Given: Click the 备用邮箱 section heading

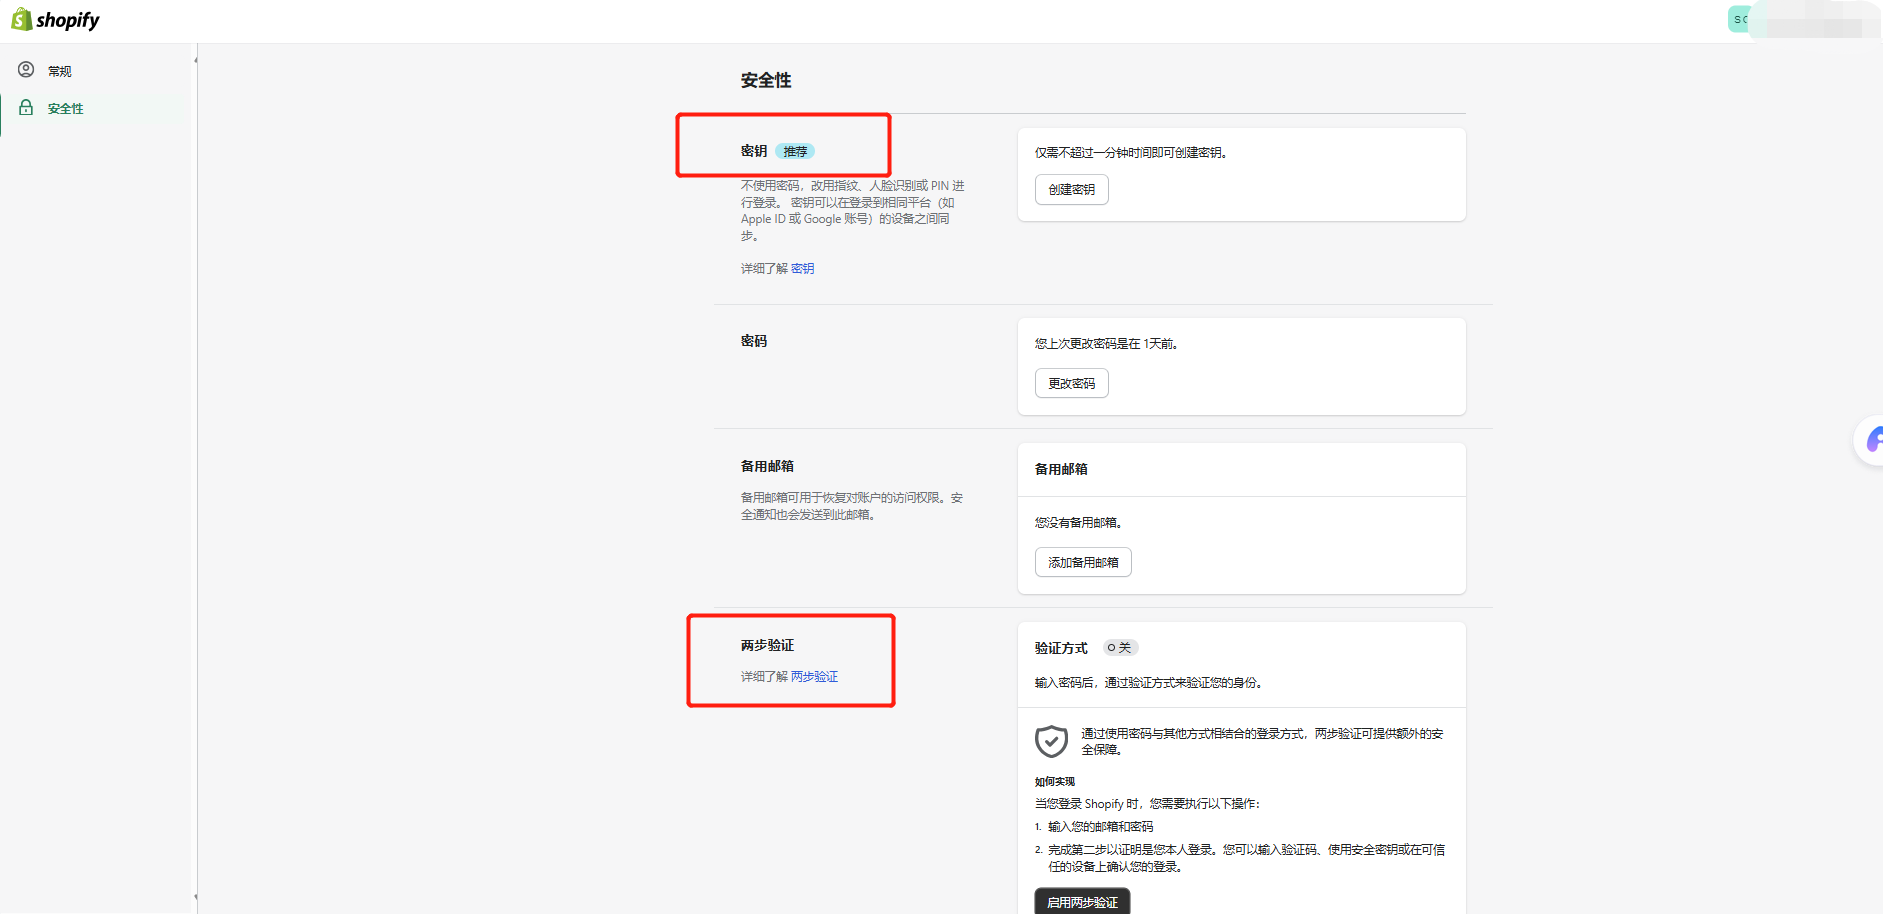Looking at the screenshot, I should [x=766, y=465].
